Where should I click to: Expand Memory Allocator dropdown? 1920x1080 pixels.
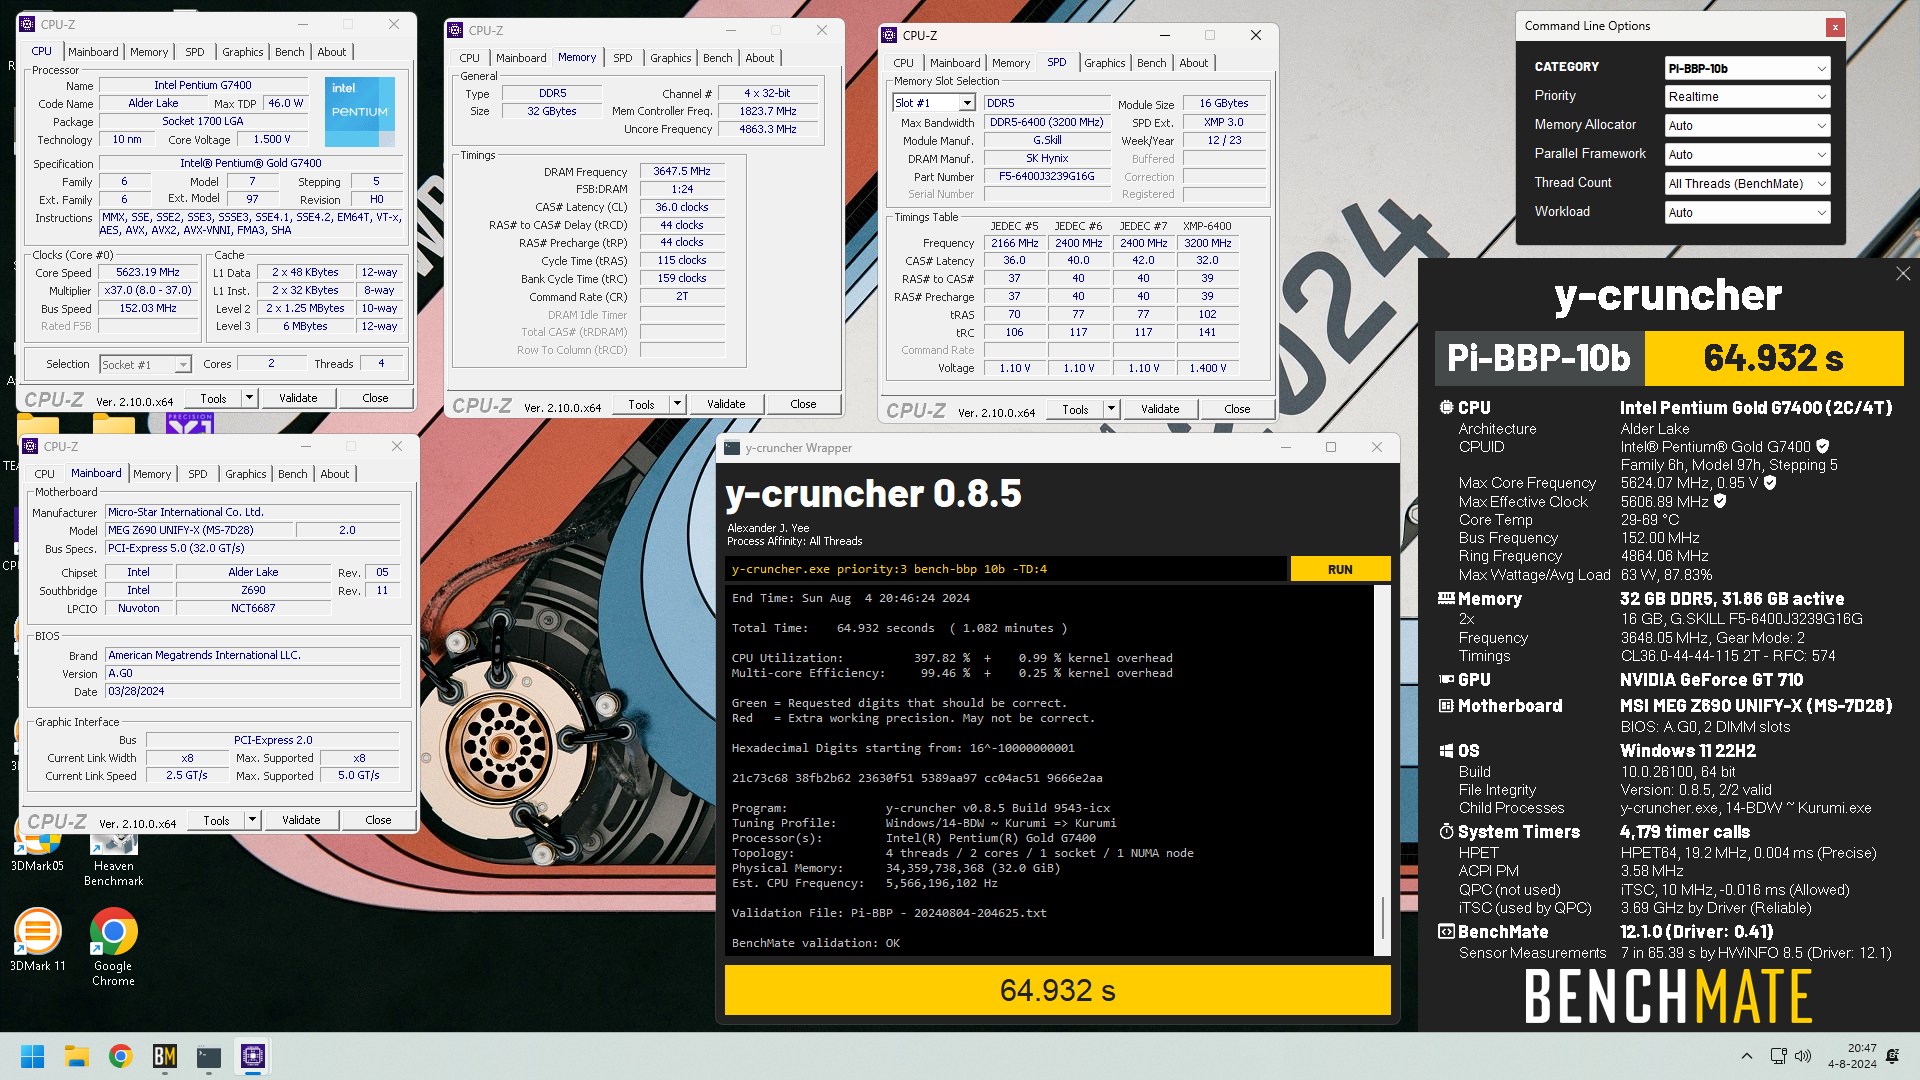click(x=1747, y=126)
